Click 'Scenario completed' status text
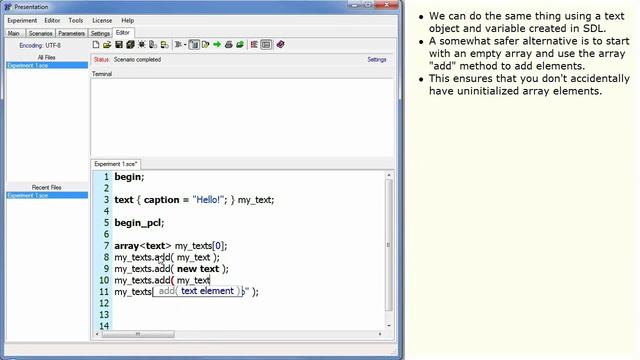The width and height of the screenshot is (640, 360). pos(137,60)
